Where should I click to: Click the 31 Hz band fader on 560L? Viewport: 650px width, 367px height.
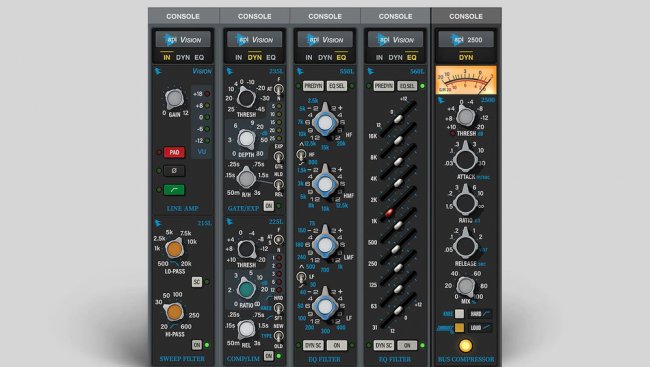(x=398, y=310)
